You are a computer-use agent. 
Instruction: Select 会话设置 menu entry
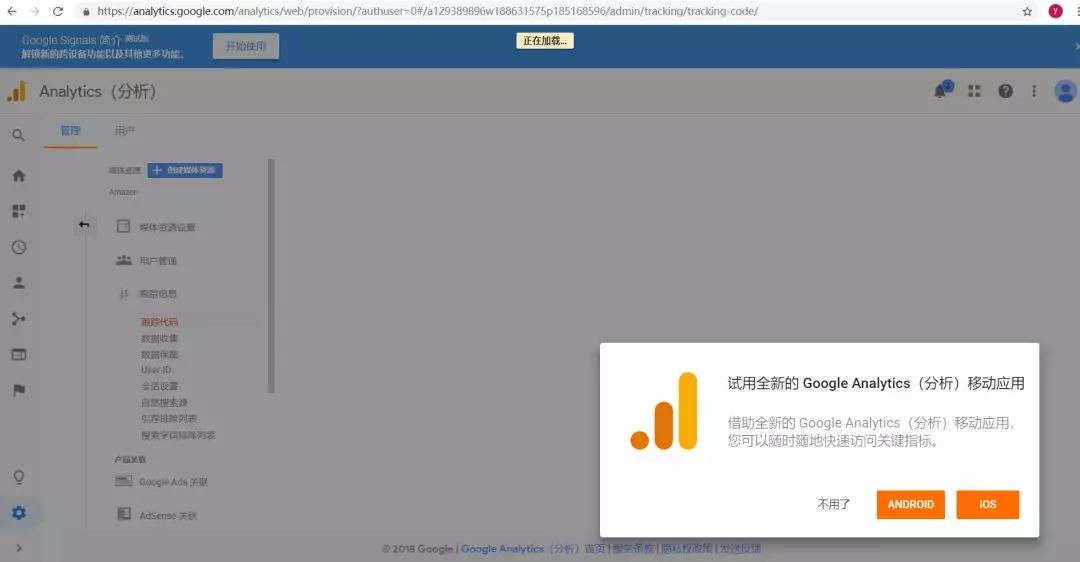[159, 386]
